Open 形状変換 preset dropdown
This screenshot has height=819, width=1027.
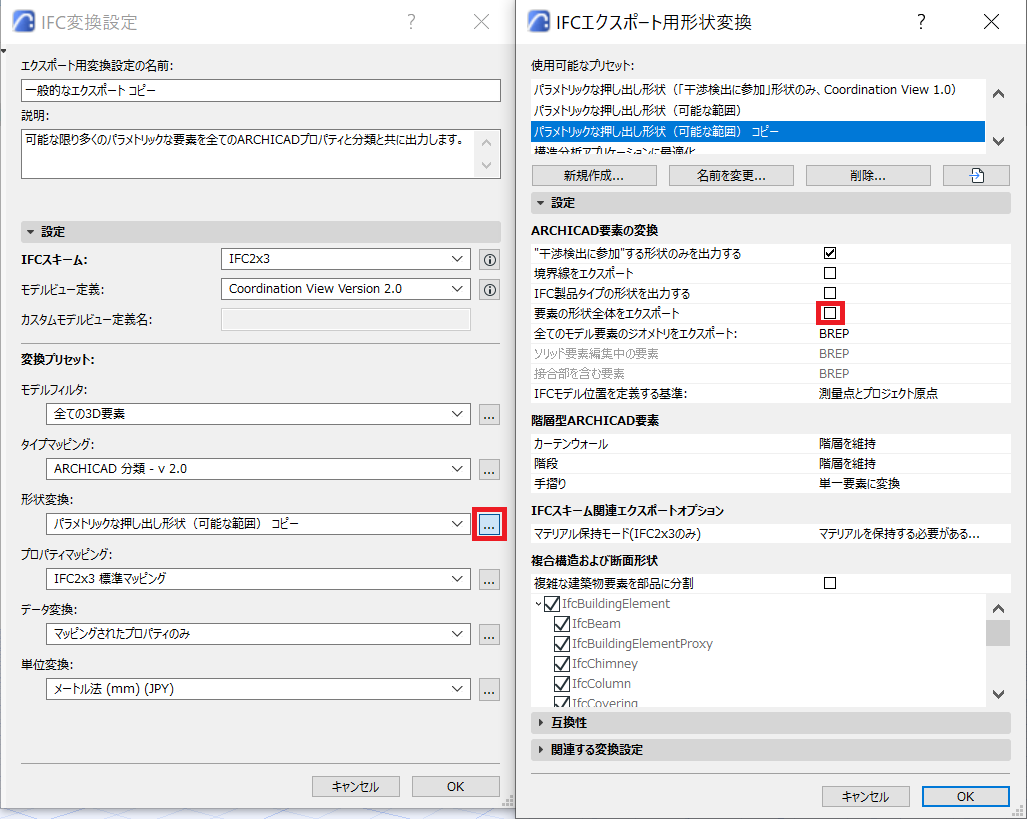[x=258, y=524]
